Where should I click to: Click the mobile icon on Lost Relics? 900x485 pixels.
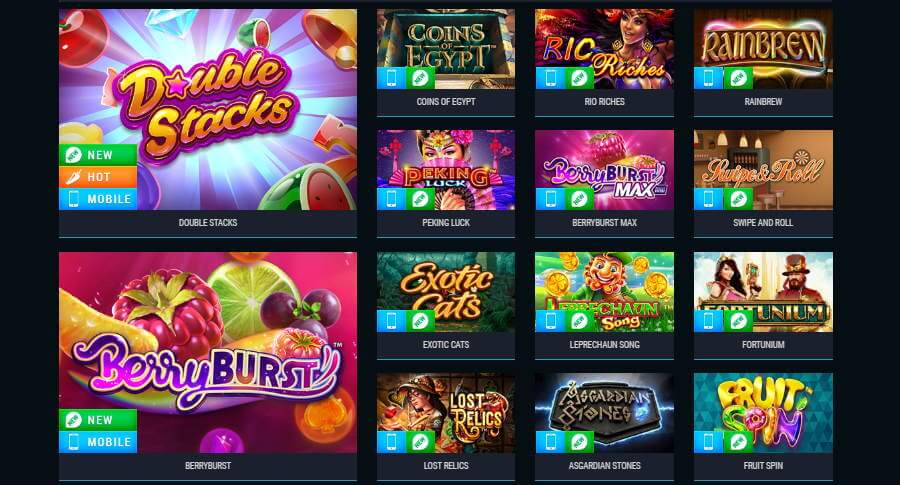coord(391,442)
